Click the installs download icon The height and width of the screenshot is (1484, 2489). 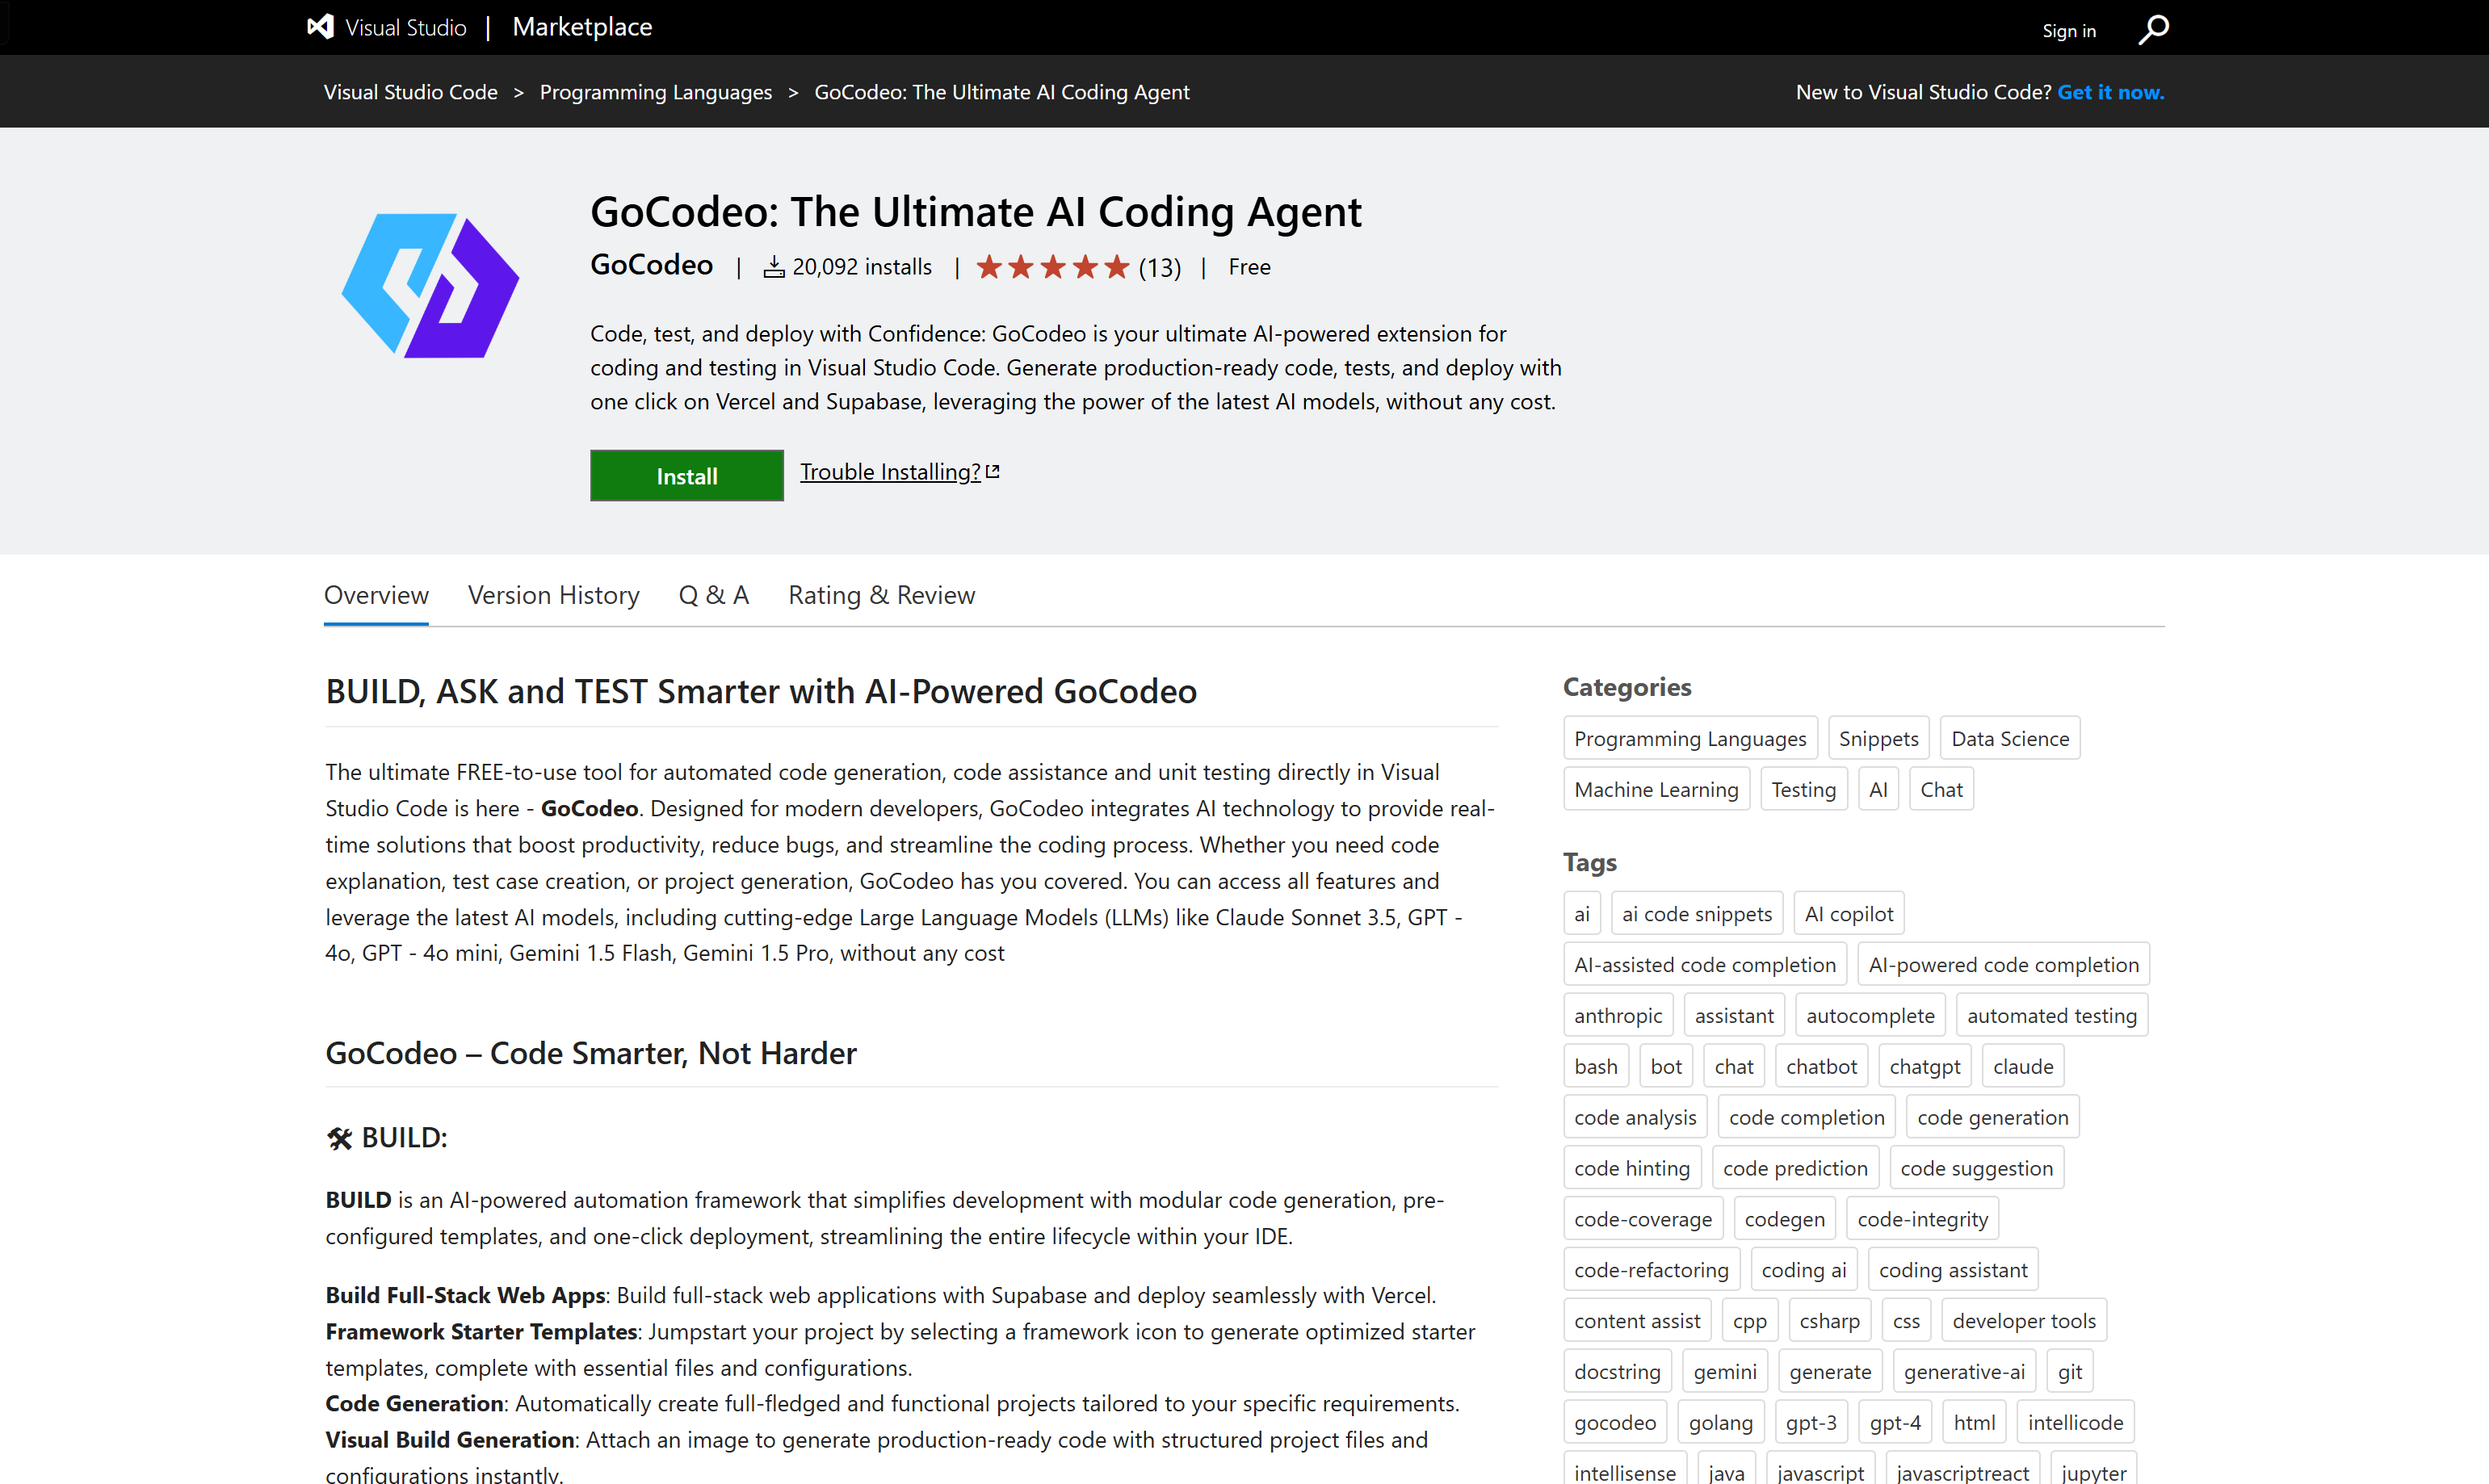[773, 267]
